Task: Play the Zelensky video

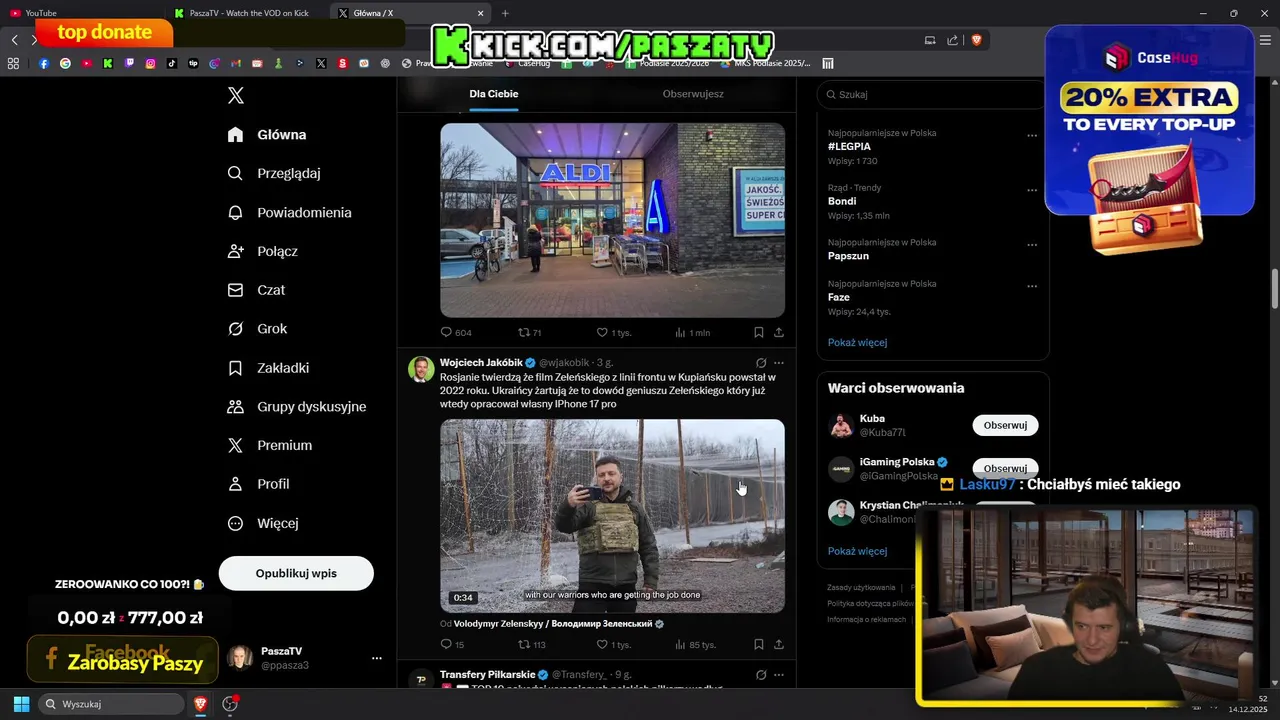Action: (x=612, y=516)
